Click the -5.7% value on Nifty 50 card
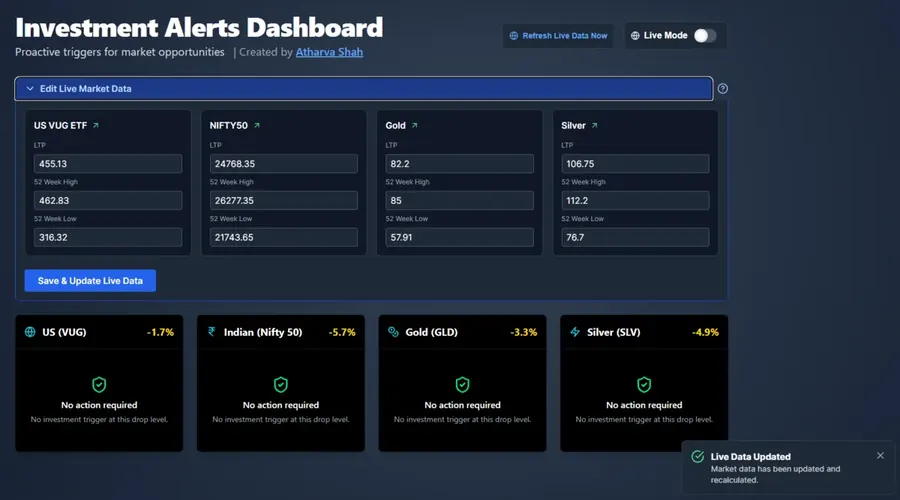The width and height of the screenshot is (900, 500). [342, 332]
